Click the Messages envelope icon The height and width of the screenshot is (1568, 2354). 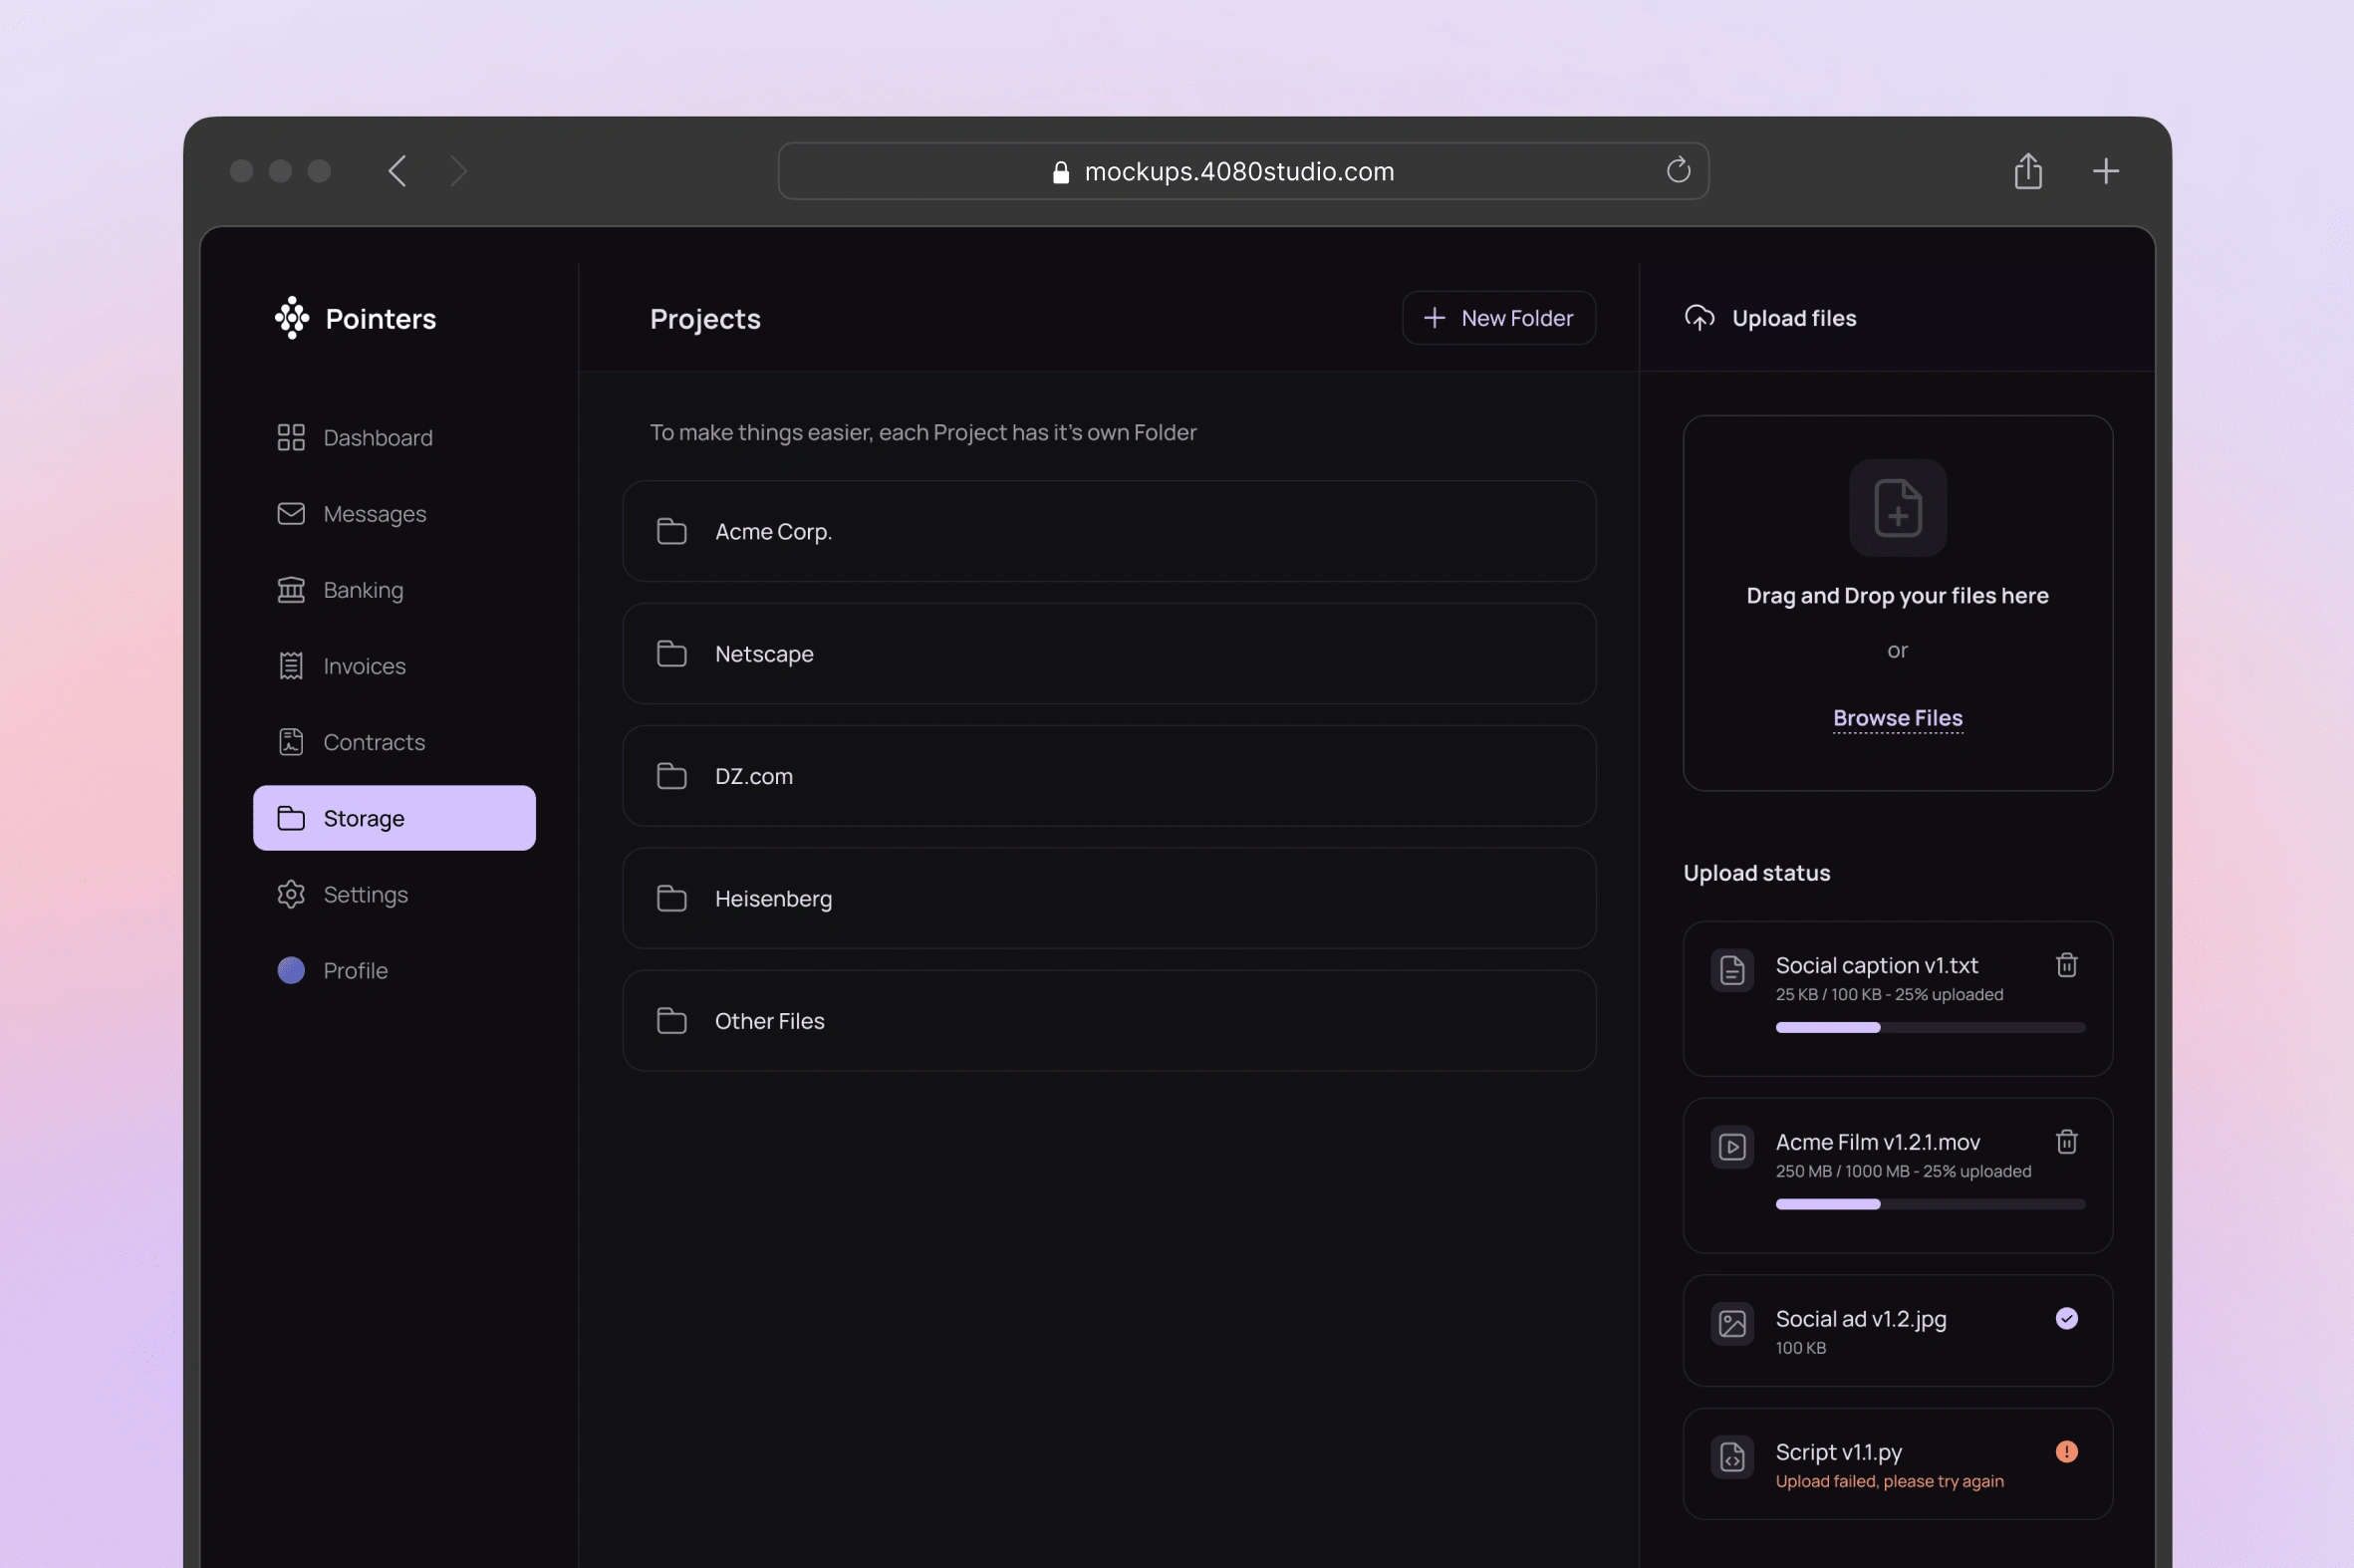click(x=291, y=514)
